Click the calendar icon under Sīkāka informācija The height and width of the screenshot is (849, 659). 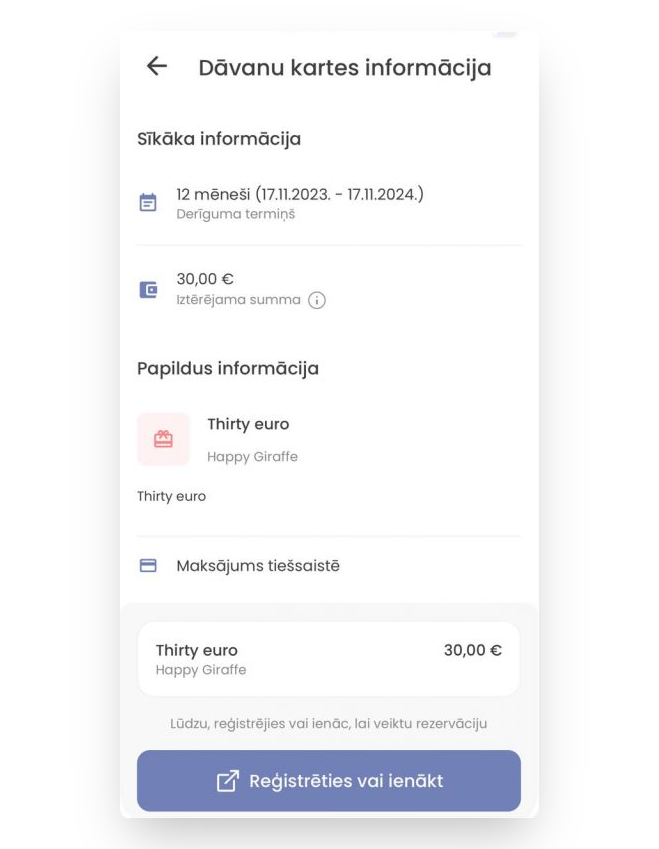coord(148,200)
